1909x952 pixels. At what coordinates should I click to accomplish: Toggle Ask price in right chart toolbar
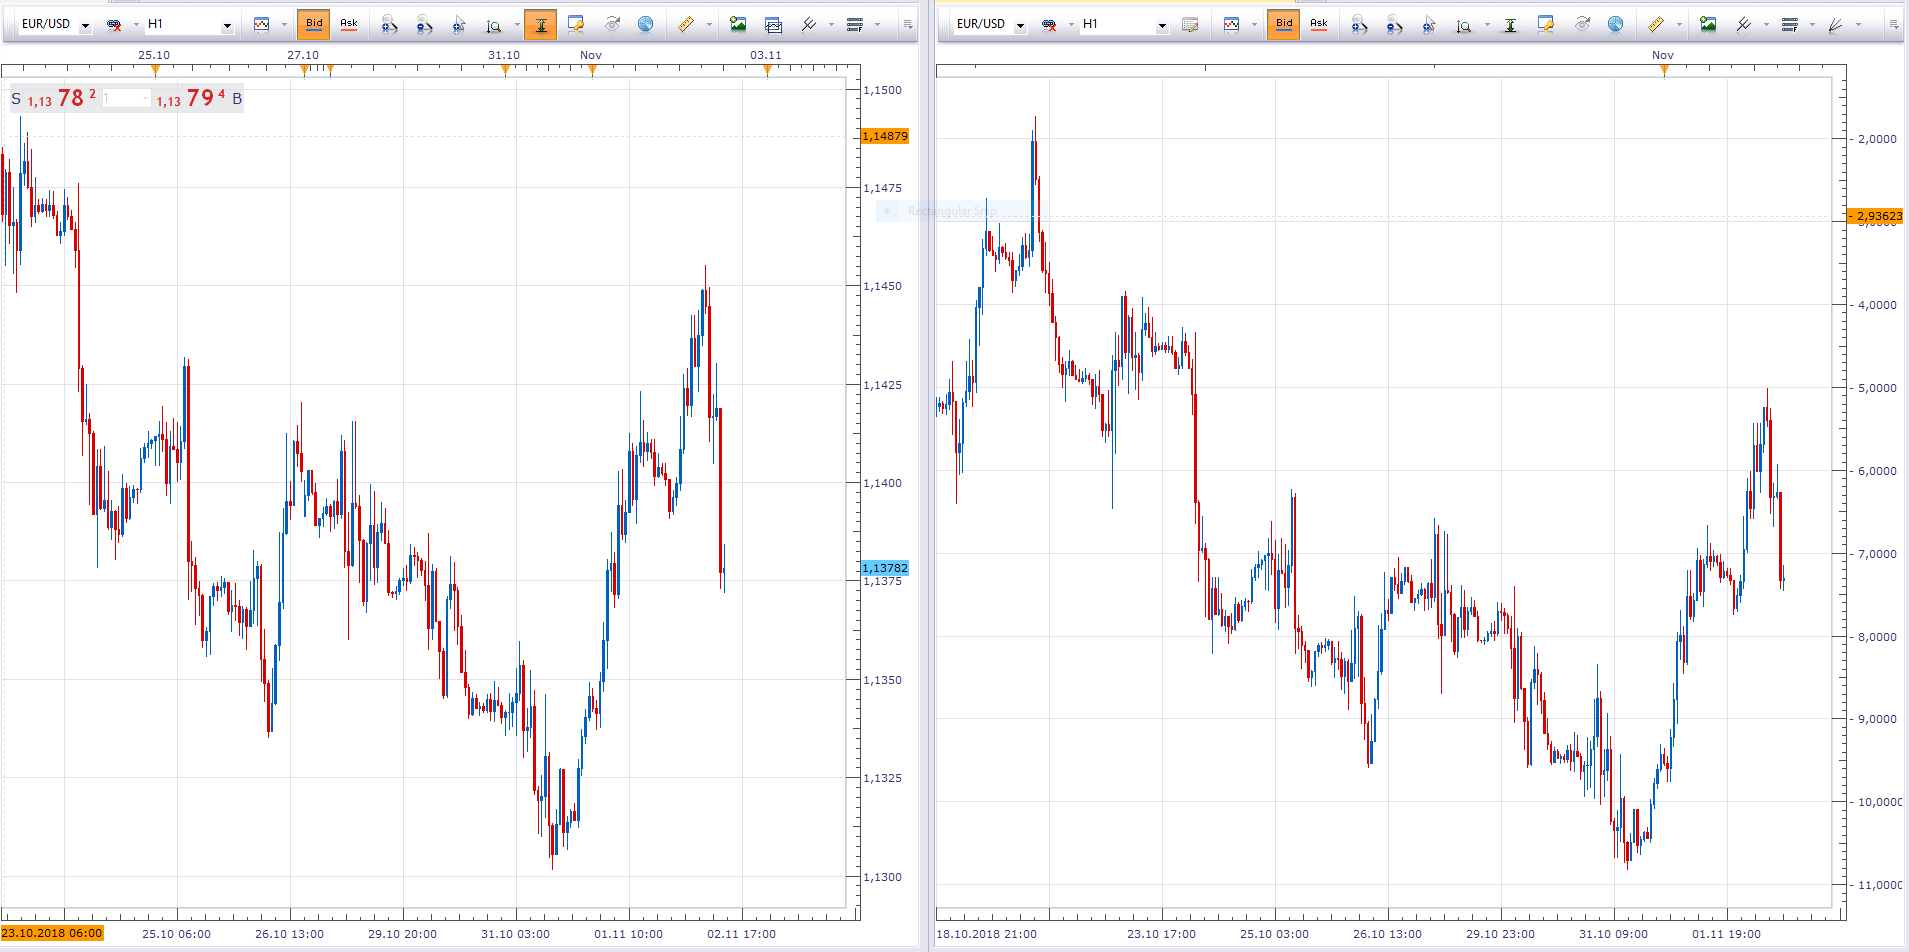click(x=1319, y=24)
